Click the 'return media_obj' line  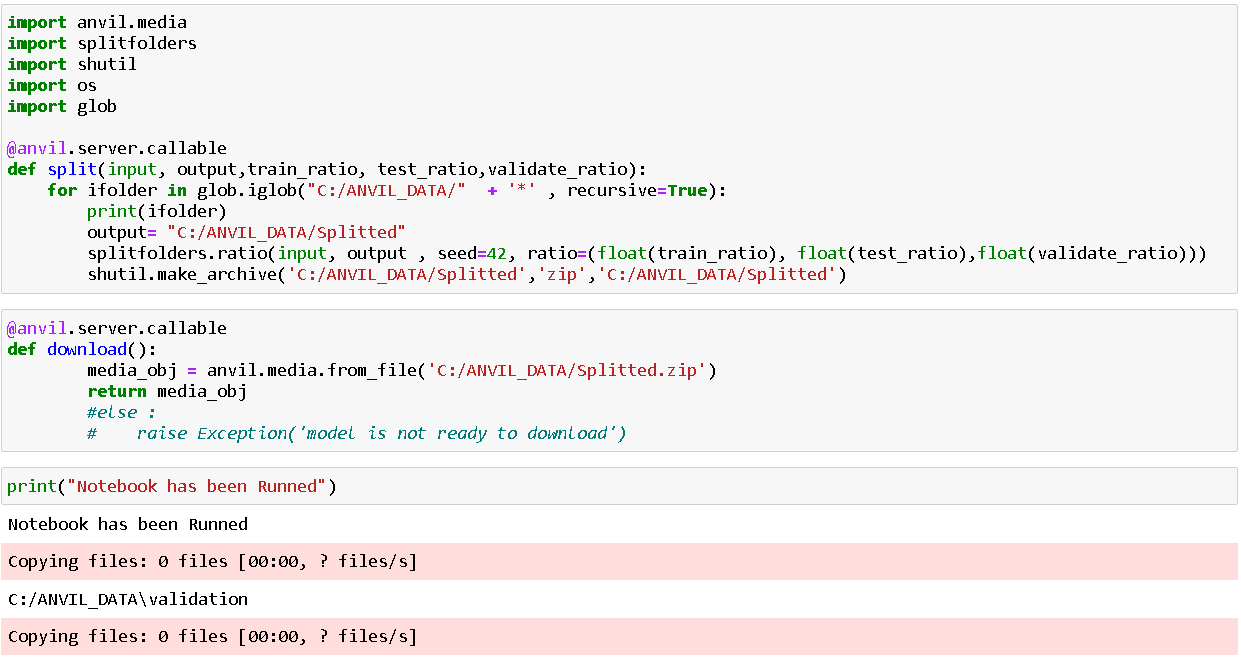(167, 391)
